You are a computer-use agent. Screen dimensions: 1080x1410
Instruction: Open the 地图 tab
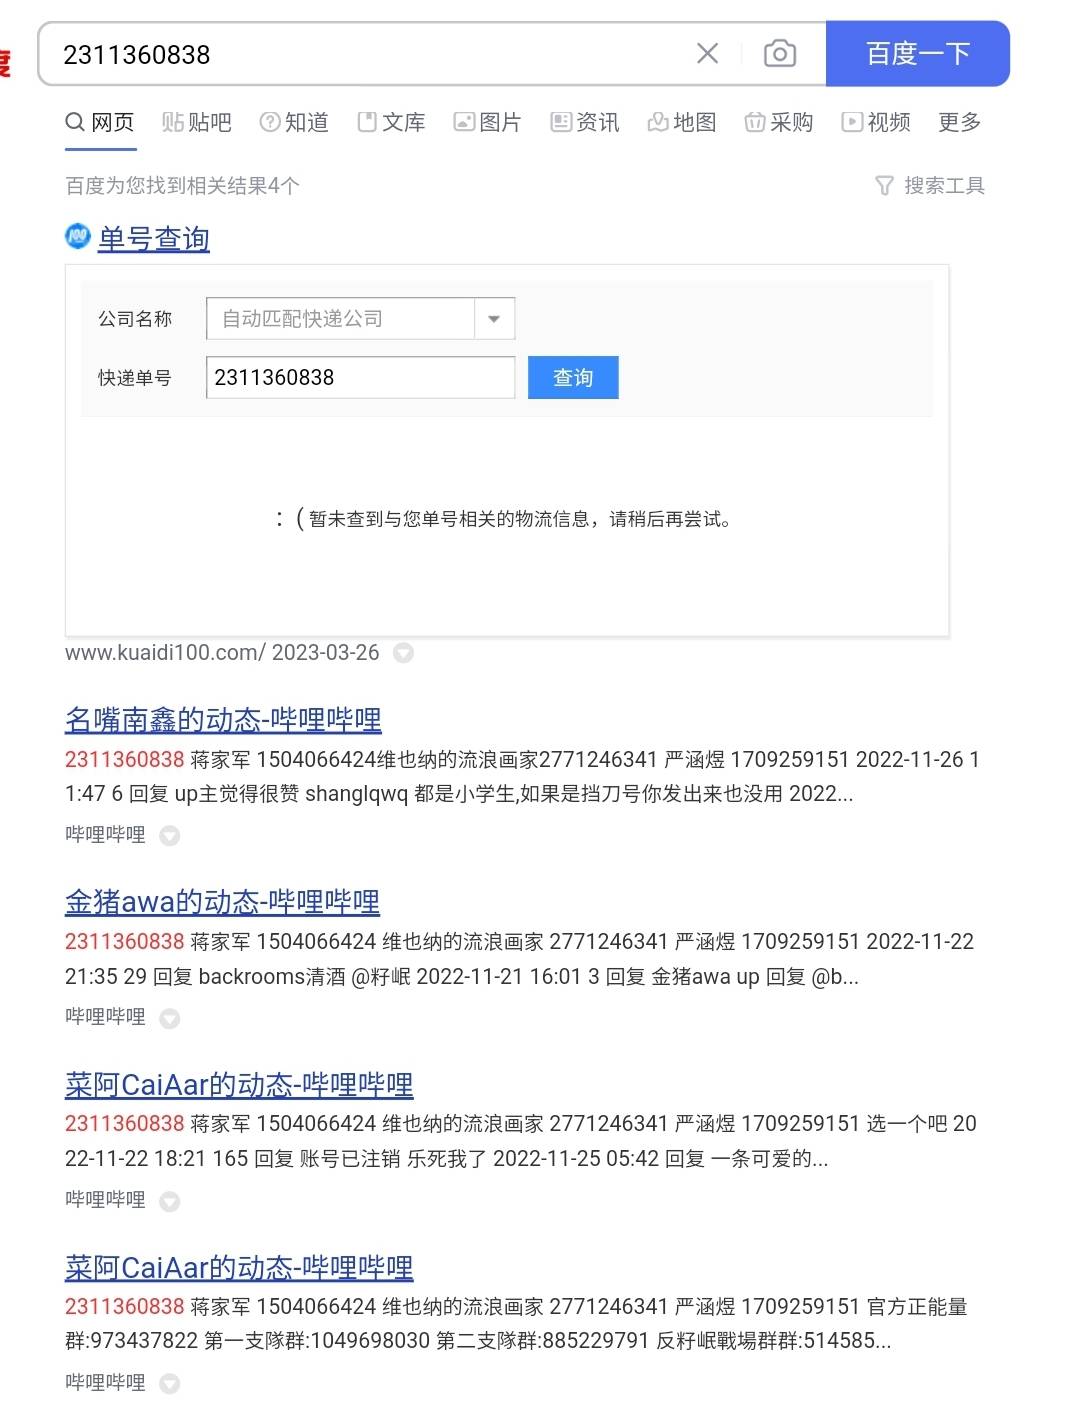tap(682, 122)
